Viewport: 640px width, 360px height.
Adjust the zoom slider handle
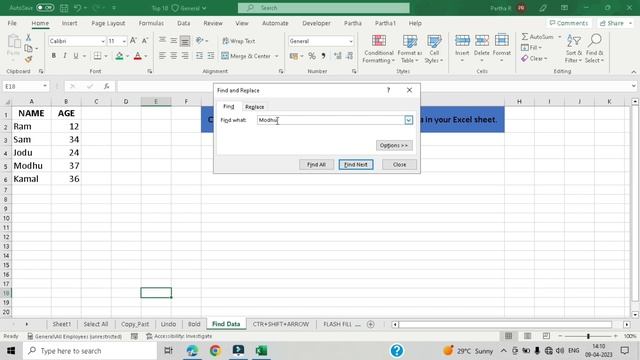tap(588, 336)
